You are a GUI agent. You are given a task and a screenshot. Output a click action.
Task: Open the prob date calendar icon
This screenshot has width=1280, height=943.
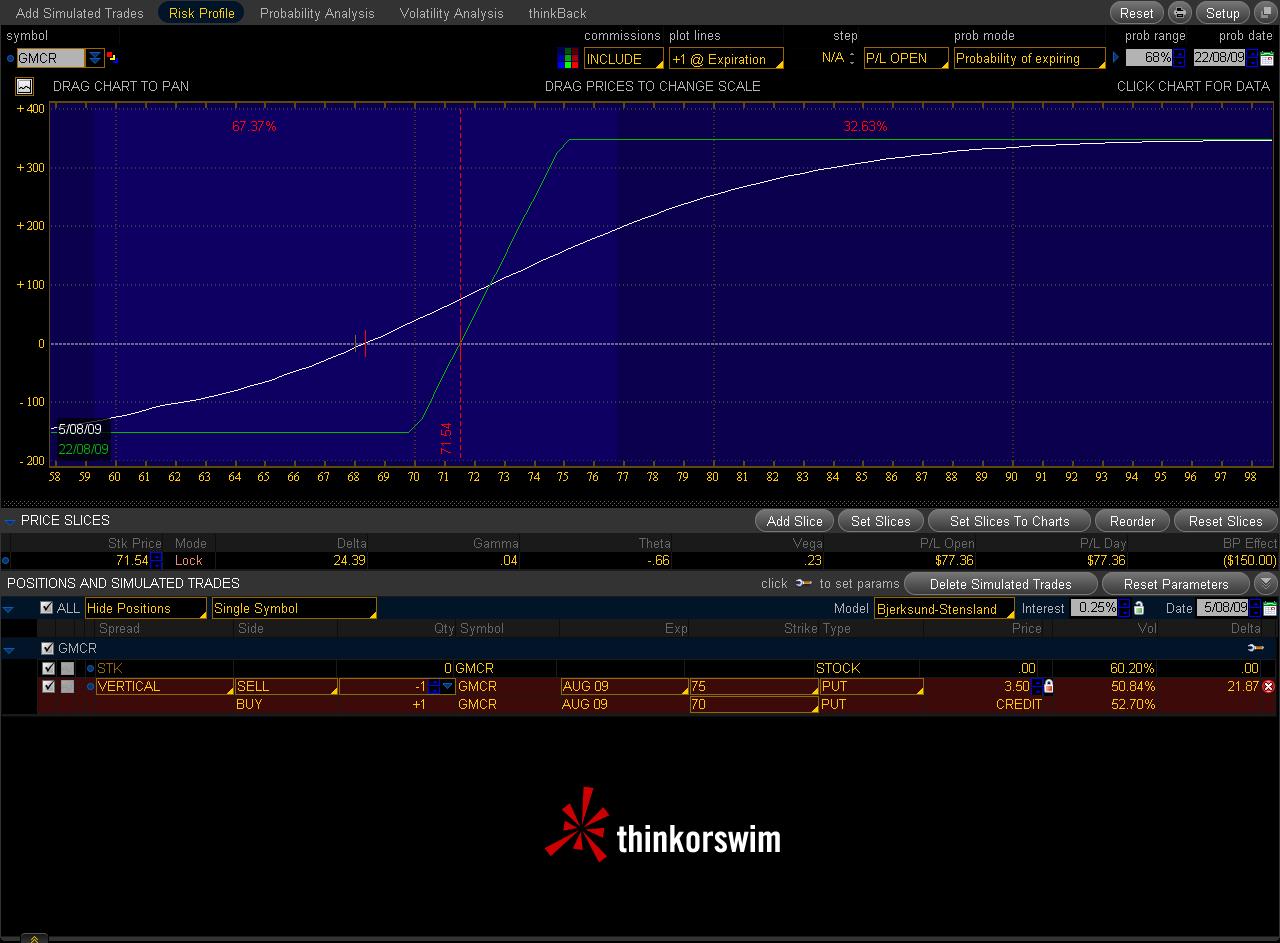coord(1267,58)
